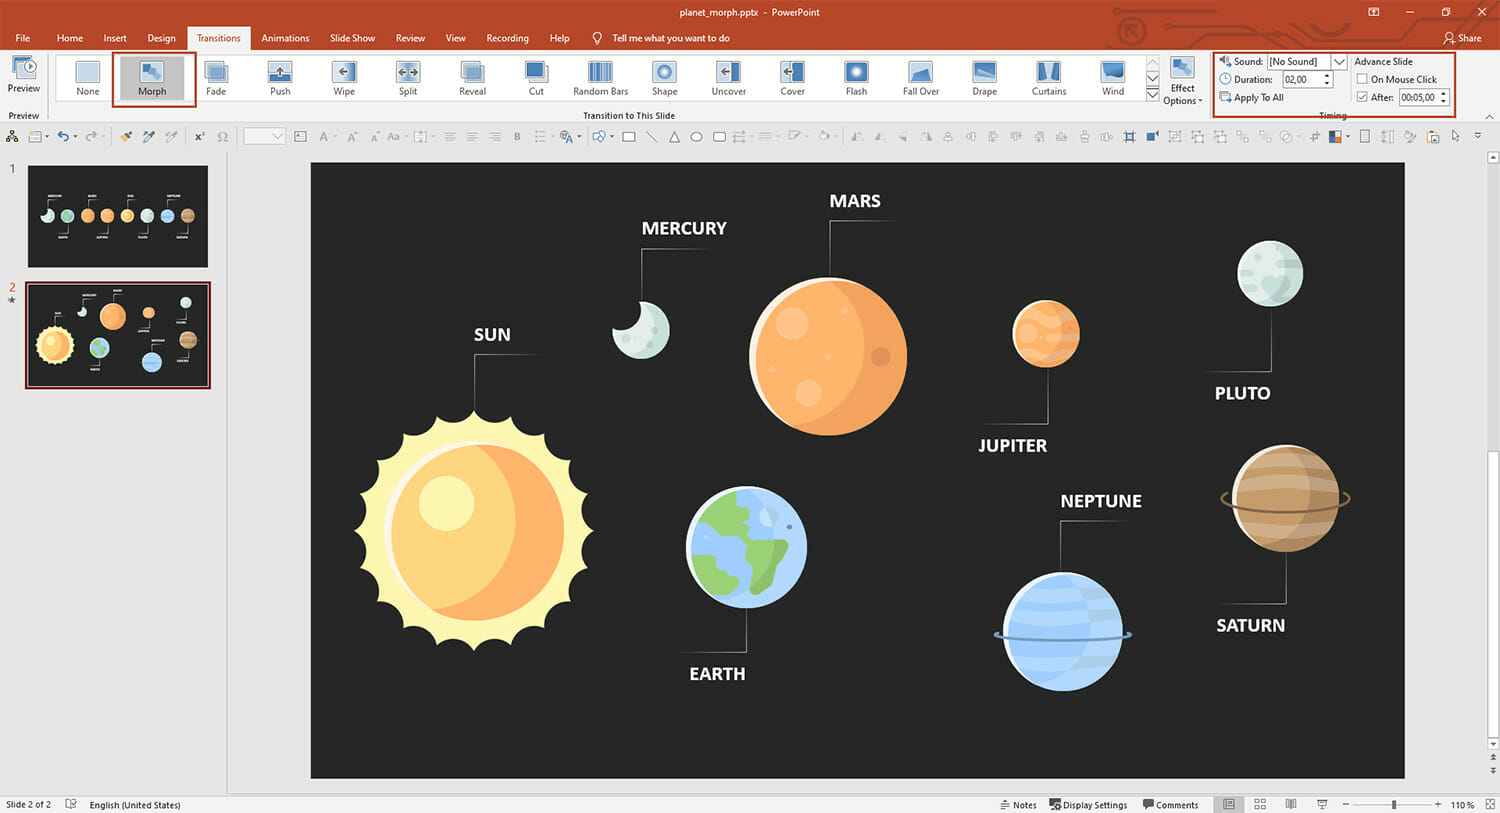Click the Undo icon in toolbar
Viewport: 1500px width, 813px height.
(x=64, y=137)
